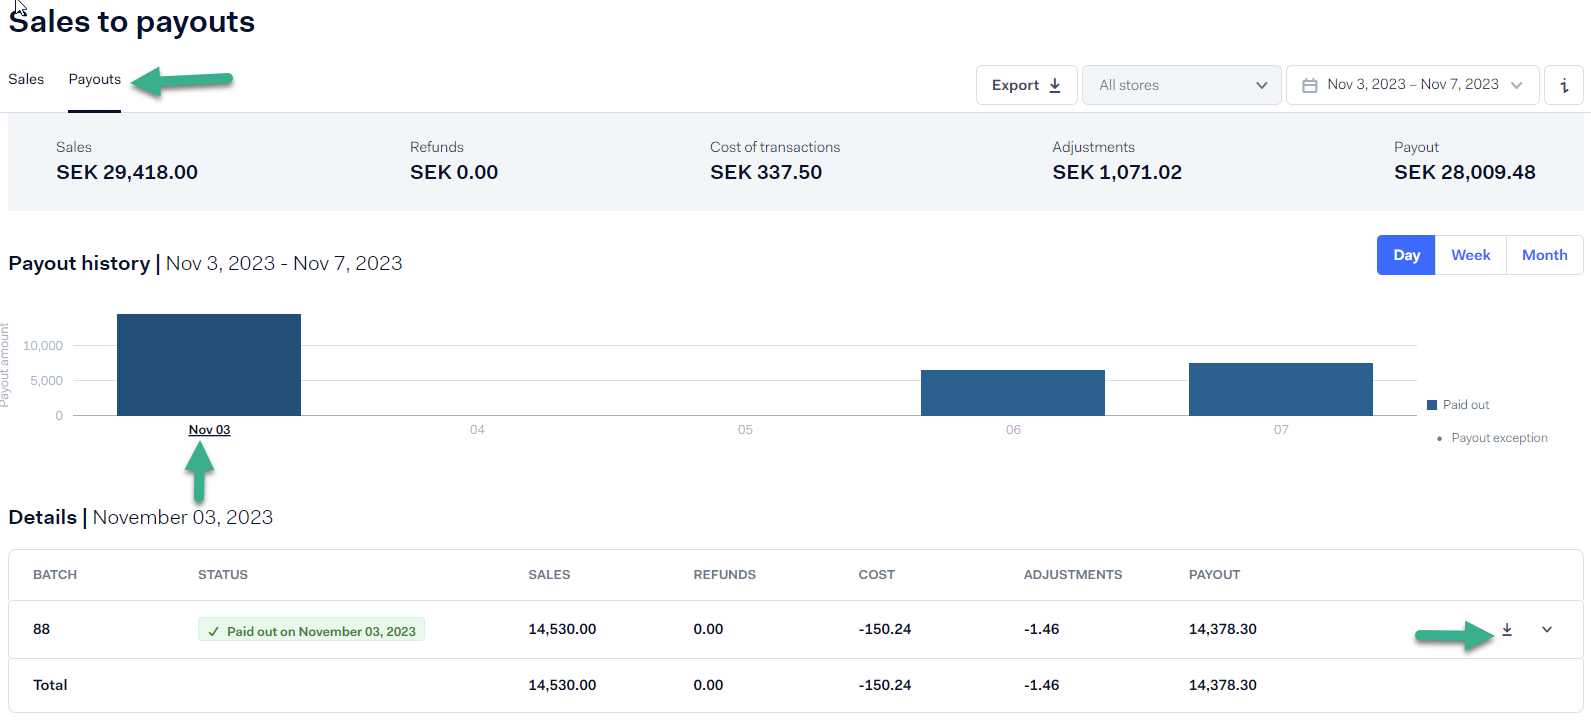Click the Paid out checkmark status badge

coord(311,631)
